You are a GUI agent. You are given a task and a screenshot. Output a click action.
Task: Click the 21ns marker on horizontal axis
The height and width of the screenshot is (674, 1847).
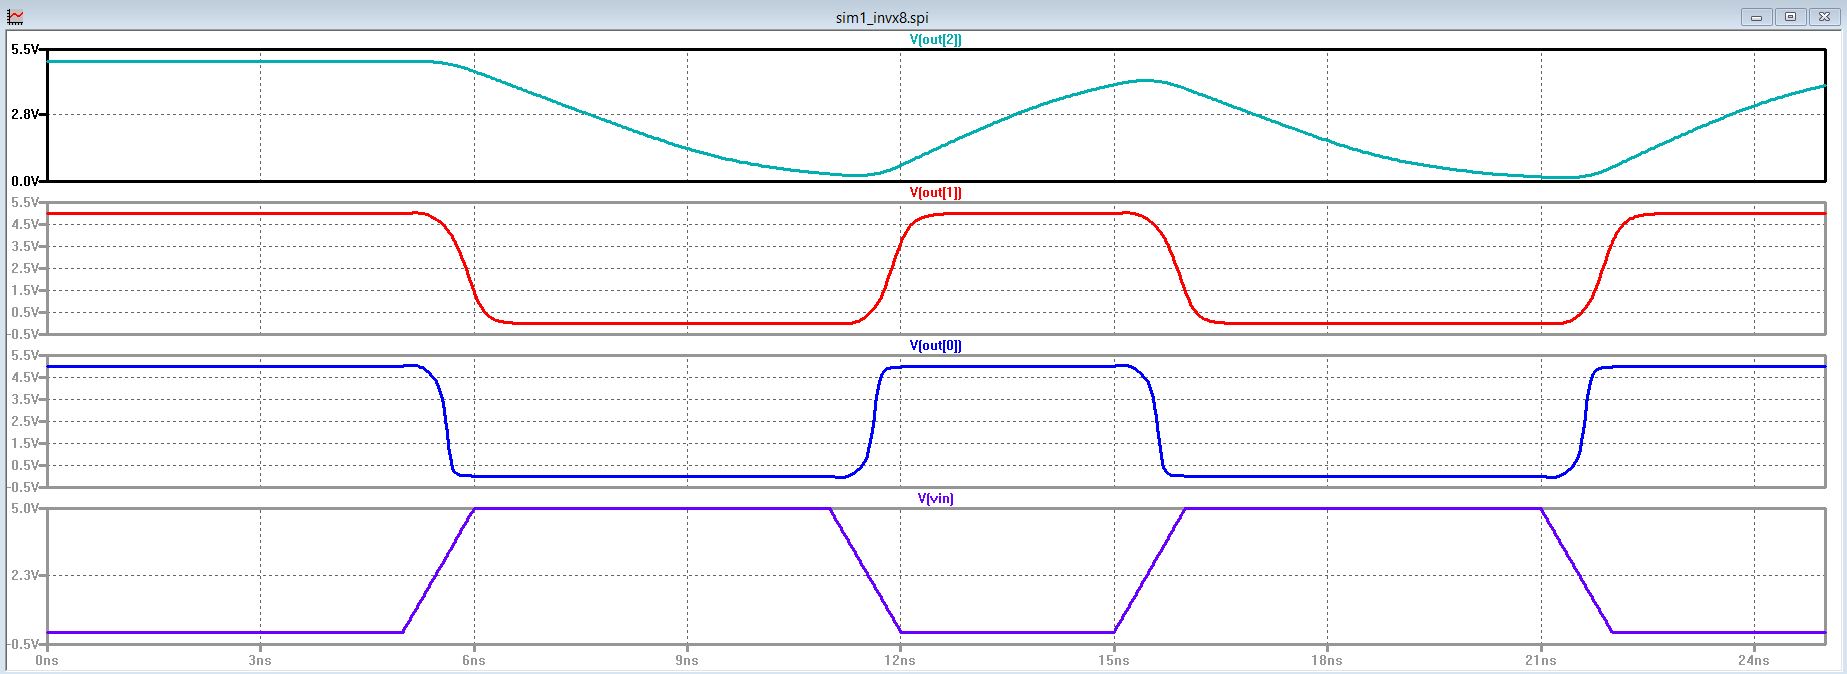(x=1540, y=661)
